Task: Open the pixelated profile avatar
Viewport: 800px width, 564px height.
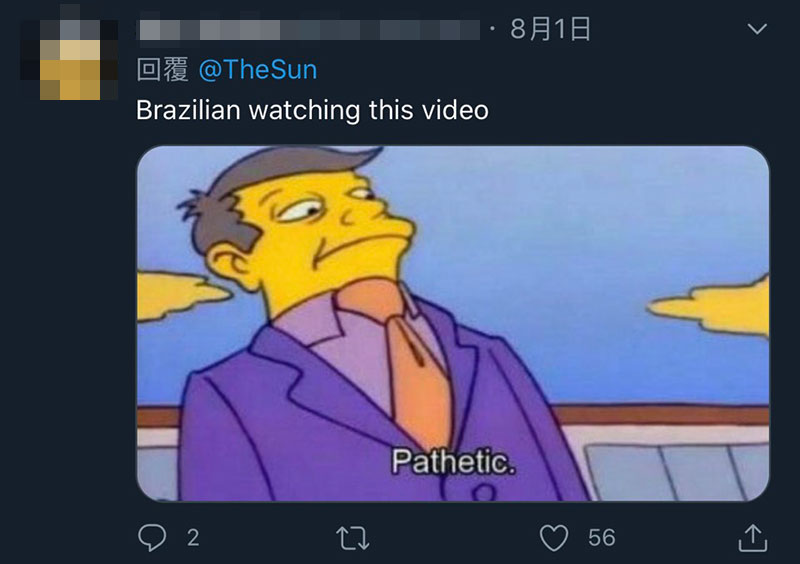Action: click(69, 60)
